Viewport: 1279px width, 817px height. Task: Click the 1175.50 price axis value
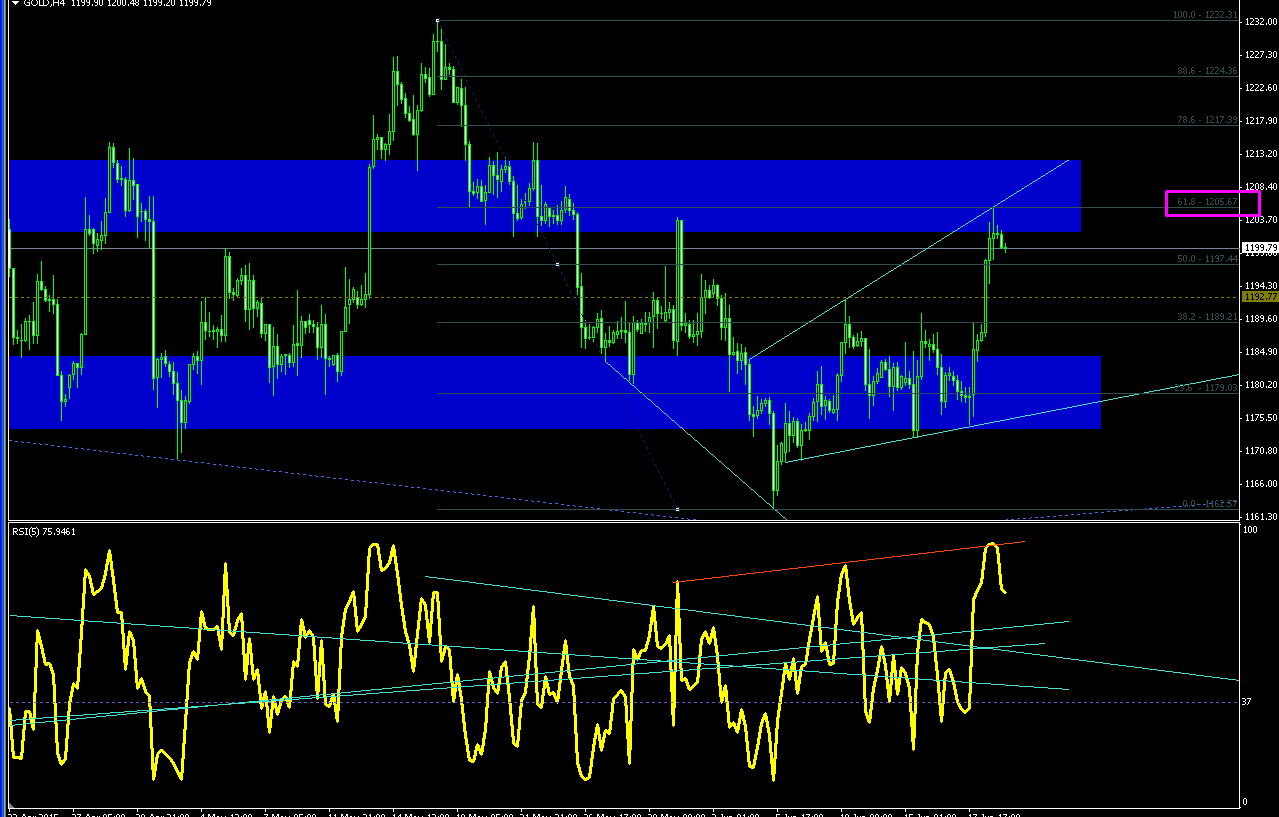point(1260,418)
